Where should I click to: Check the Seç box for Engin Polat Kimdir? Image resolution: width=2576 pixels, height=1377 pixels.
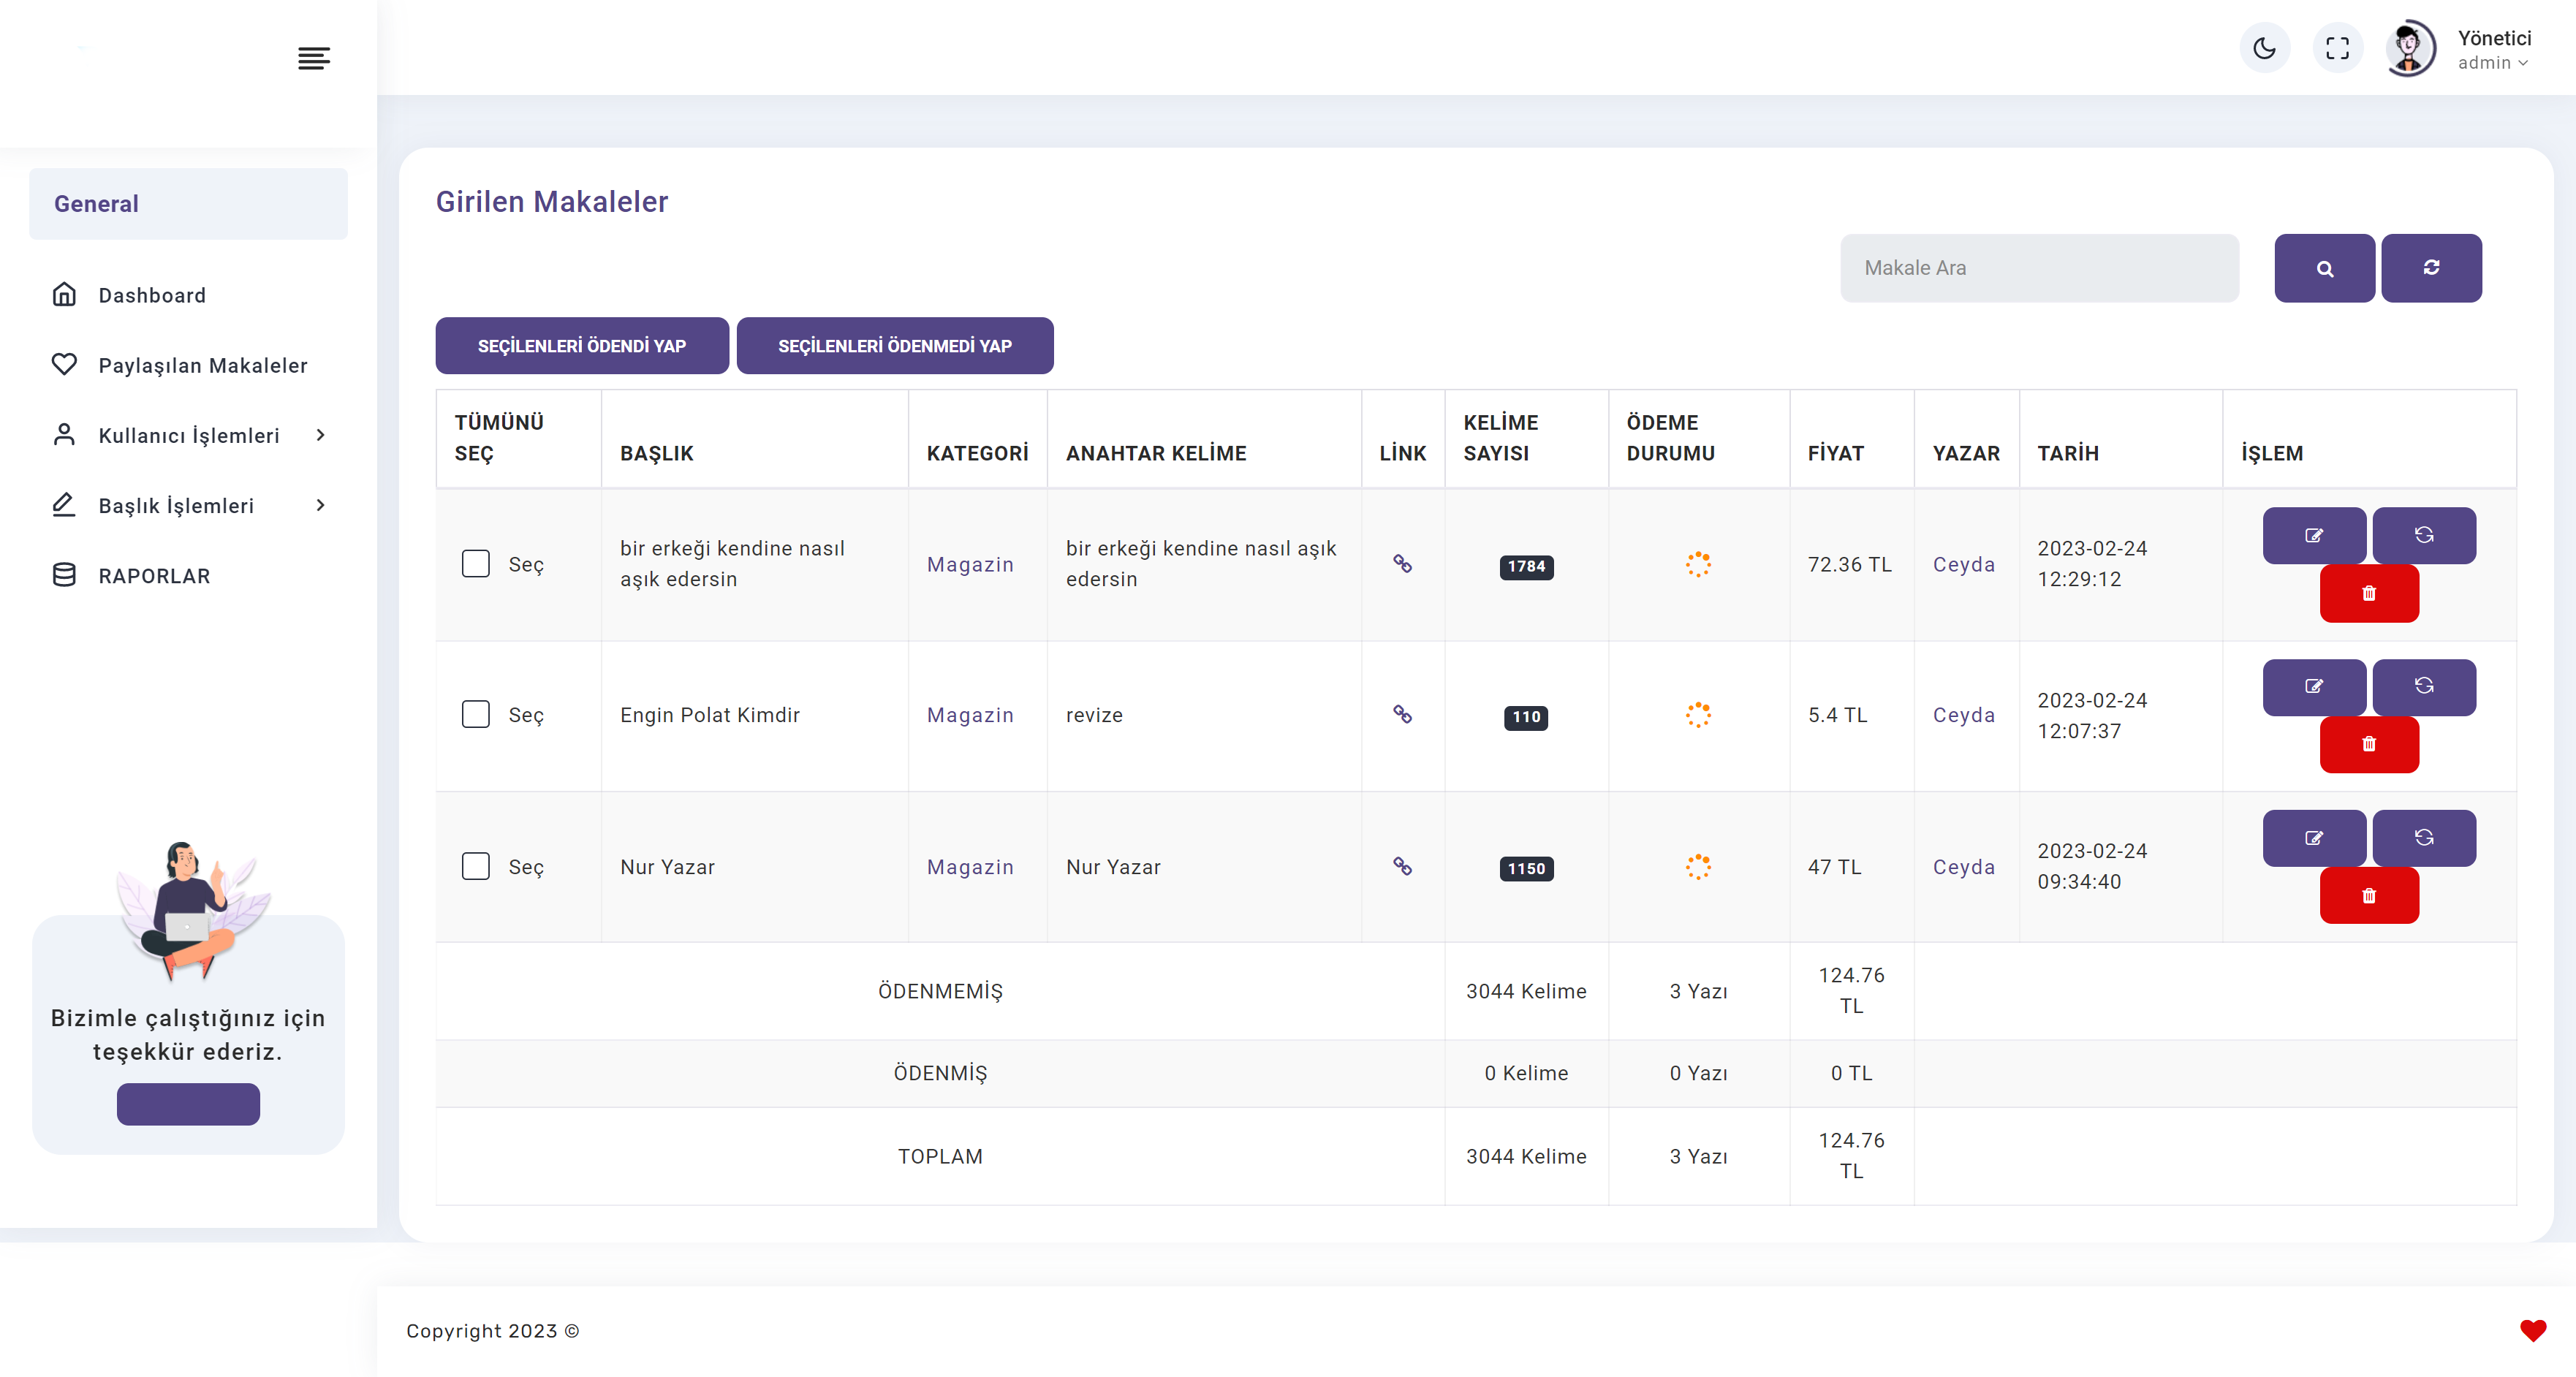(476, 714)
